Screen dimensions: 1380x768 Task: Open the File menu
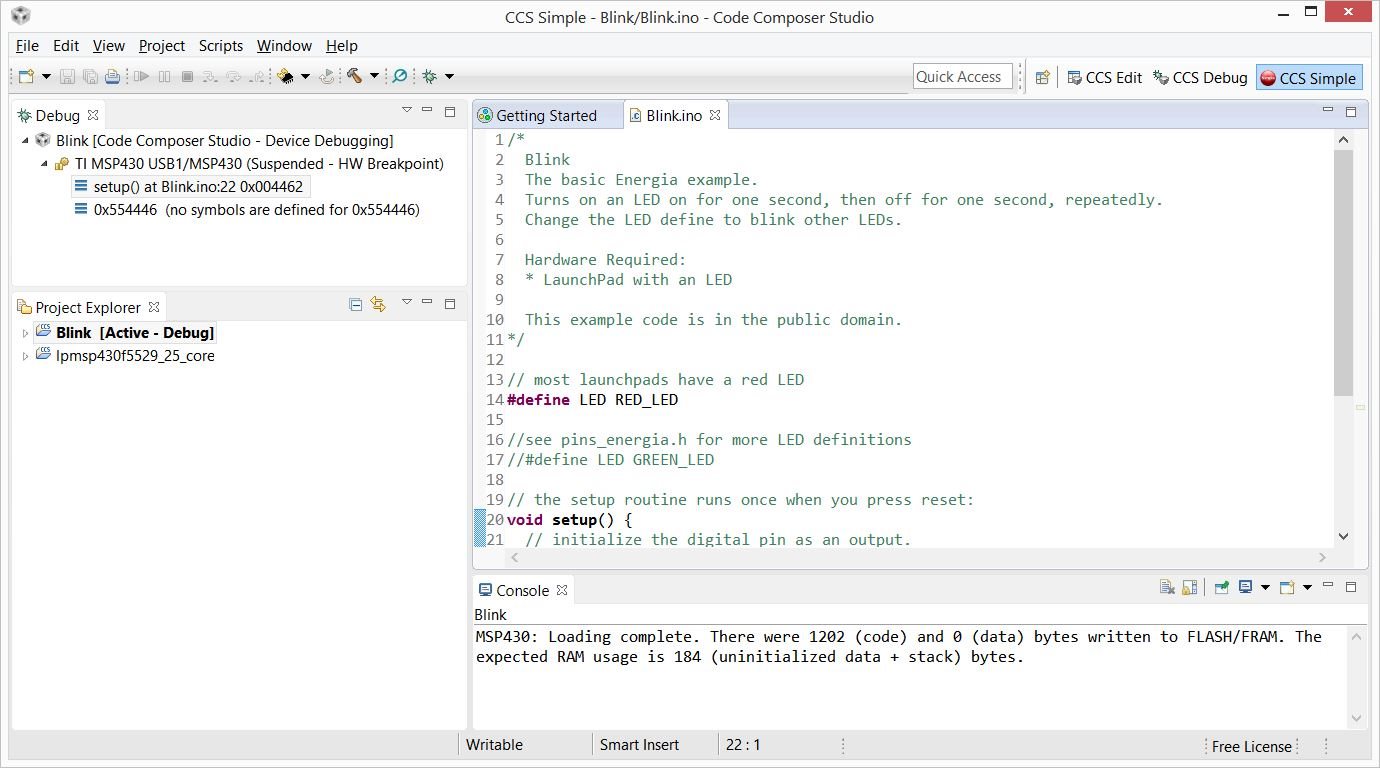pyautogui.click(x=27, y=46)
